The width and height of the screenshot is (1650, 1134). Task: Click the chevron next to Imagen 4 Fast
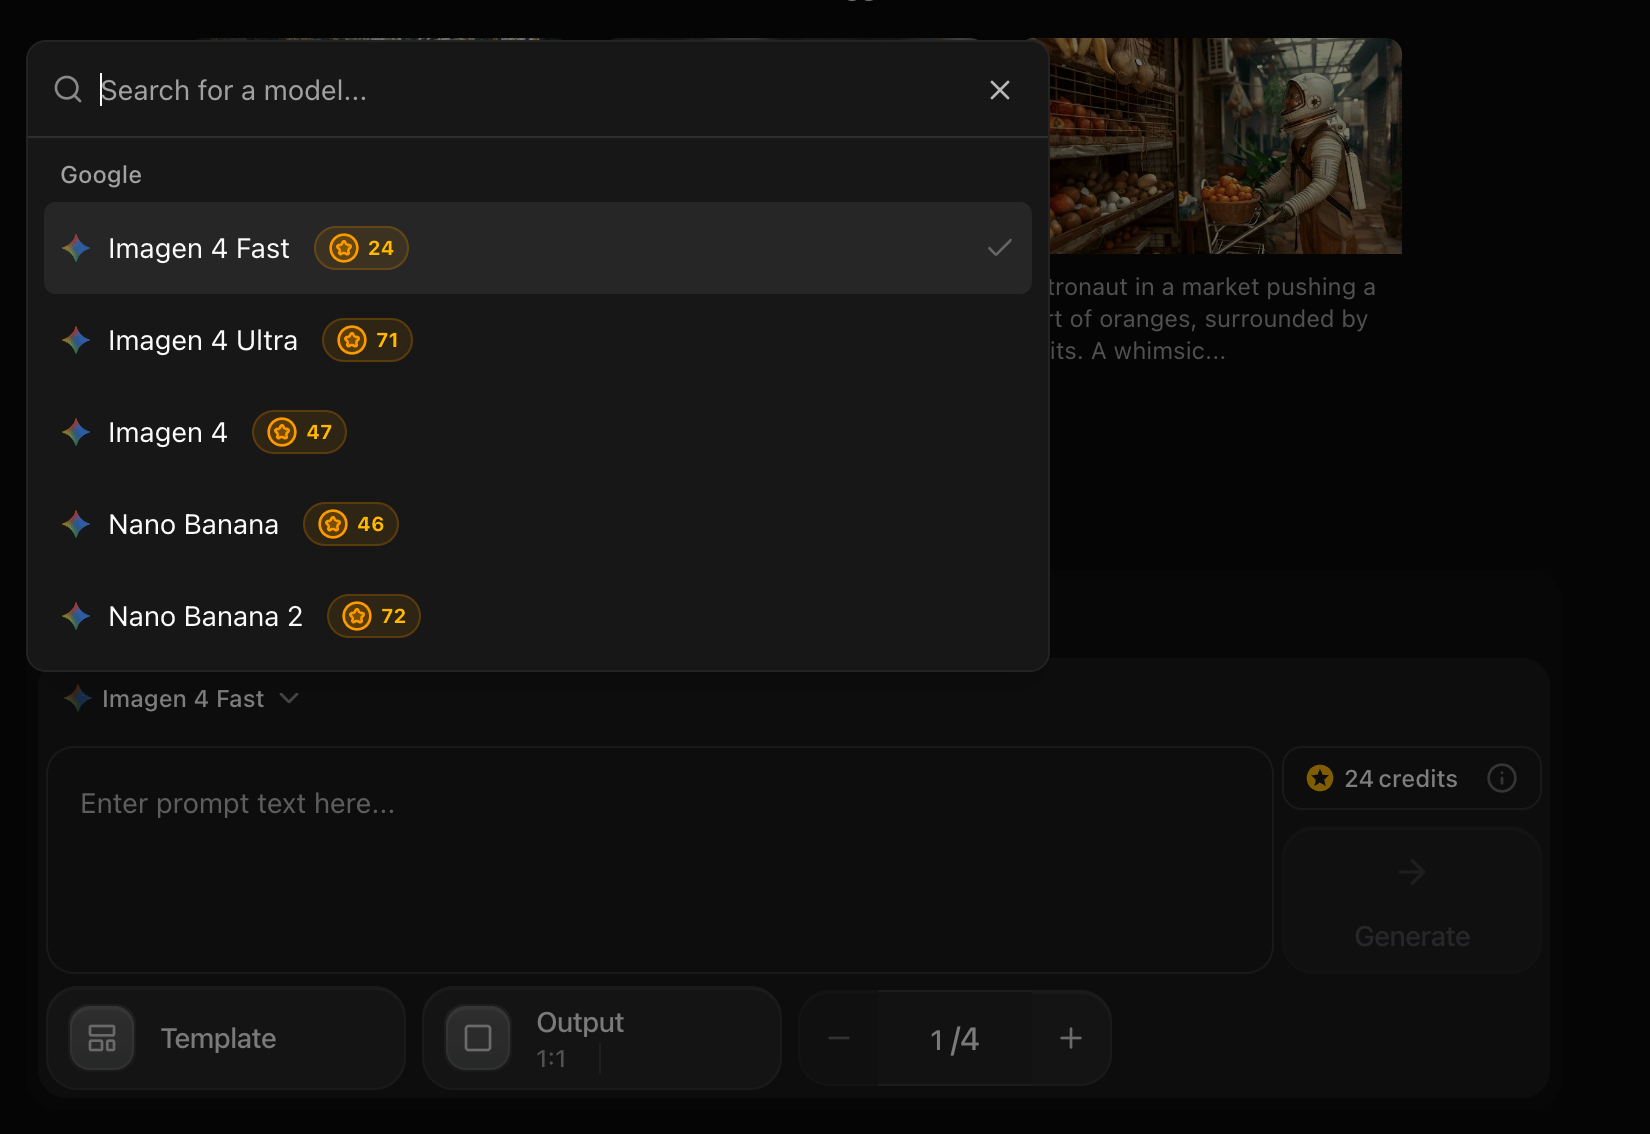(x=289, y=698)
